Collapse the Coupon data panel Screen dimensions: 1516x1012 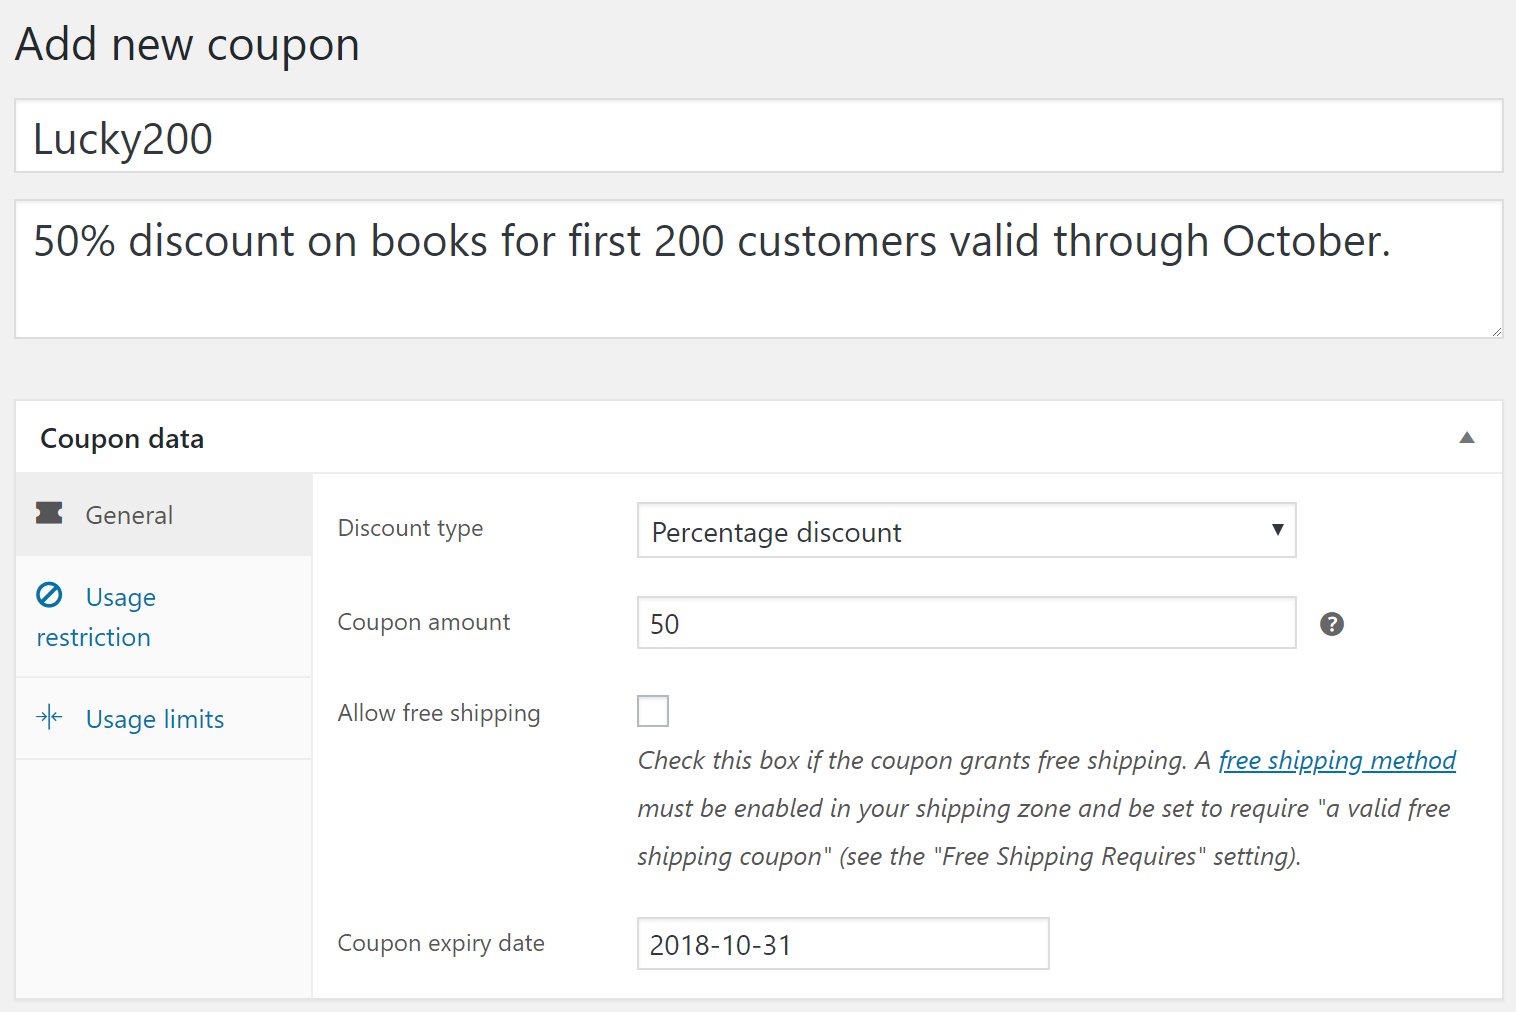[1466, 437]
